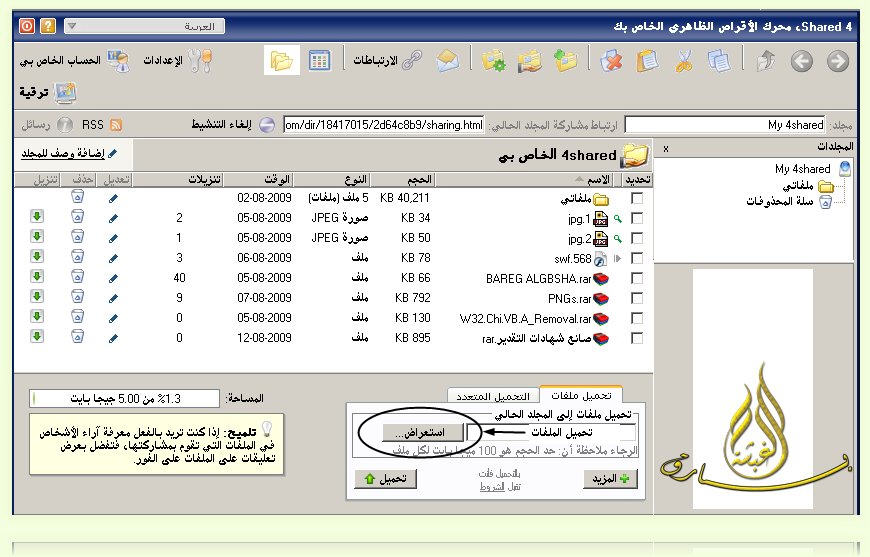870x557 pixels.
Task: Click the تحميل upload button
Action: (x=386, y=479)
